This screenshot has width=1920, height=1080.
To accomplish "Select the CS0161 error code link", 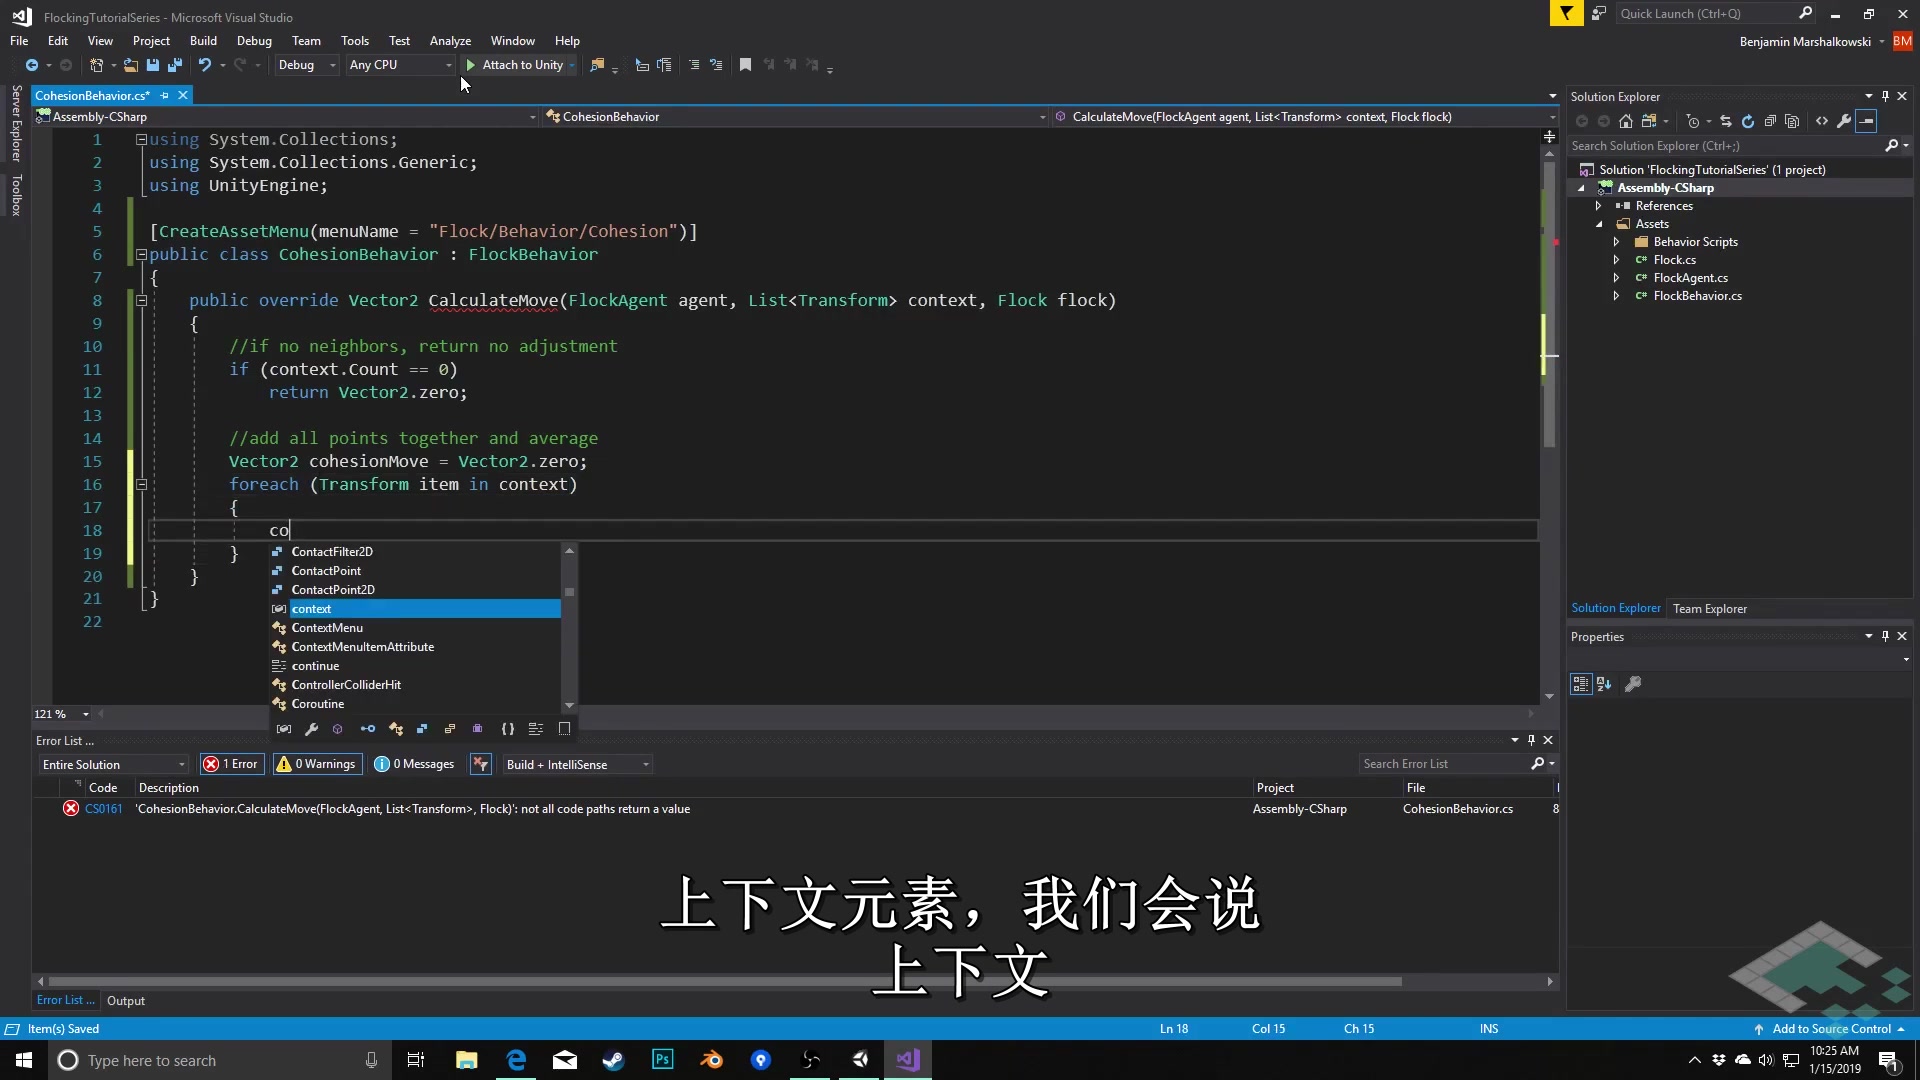I will pos(105,808).
